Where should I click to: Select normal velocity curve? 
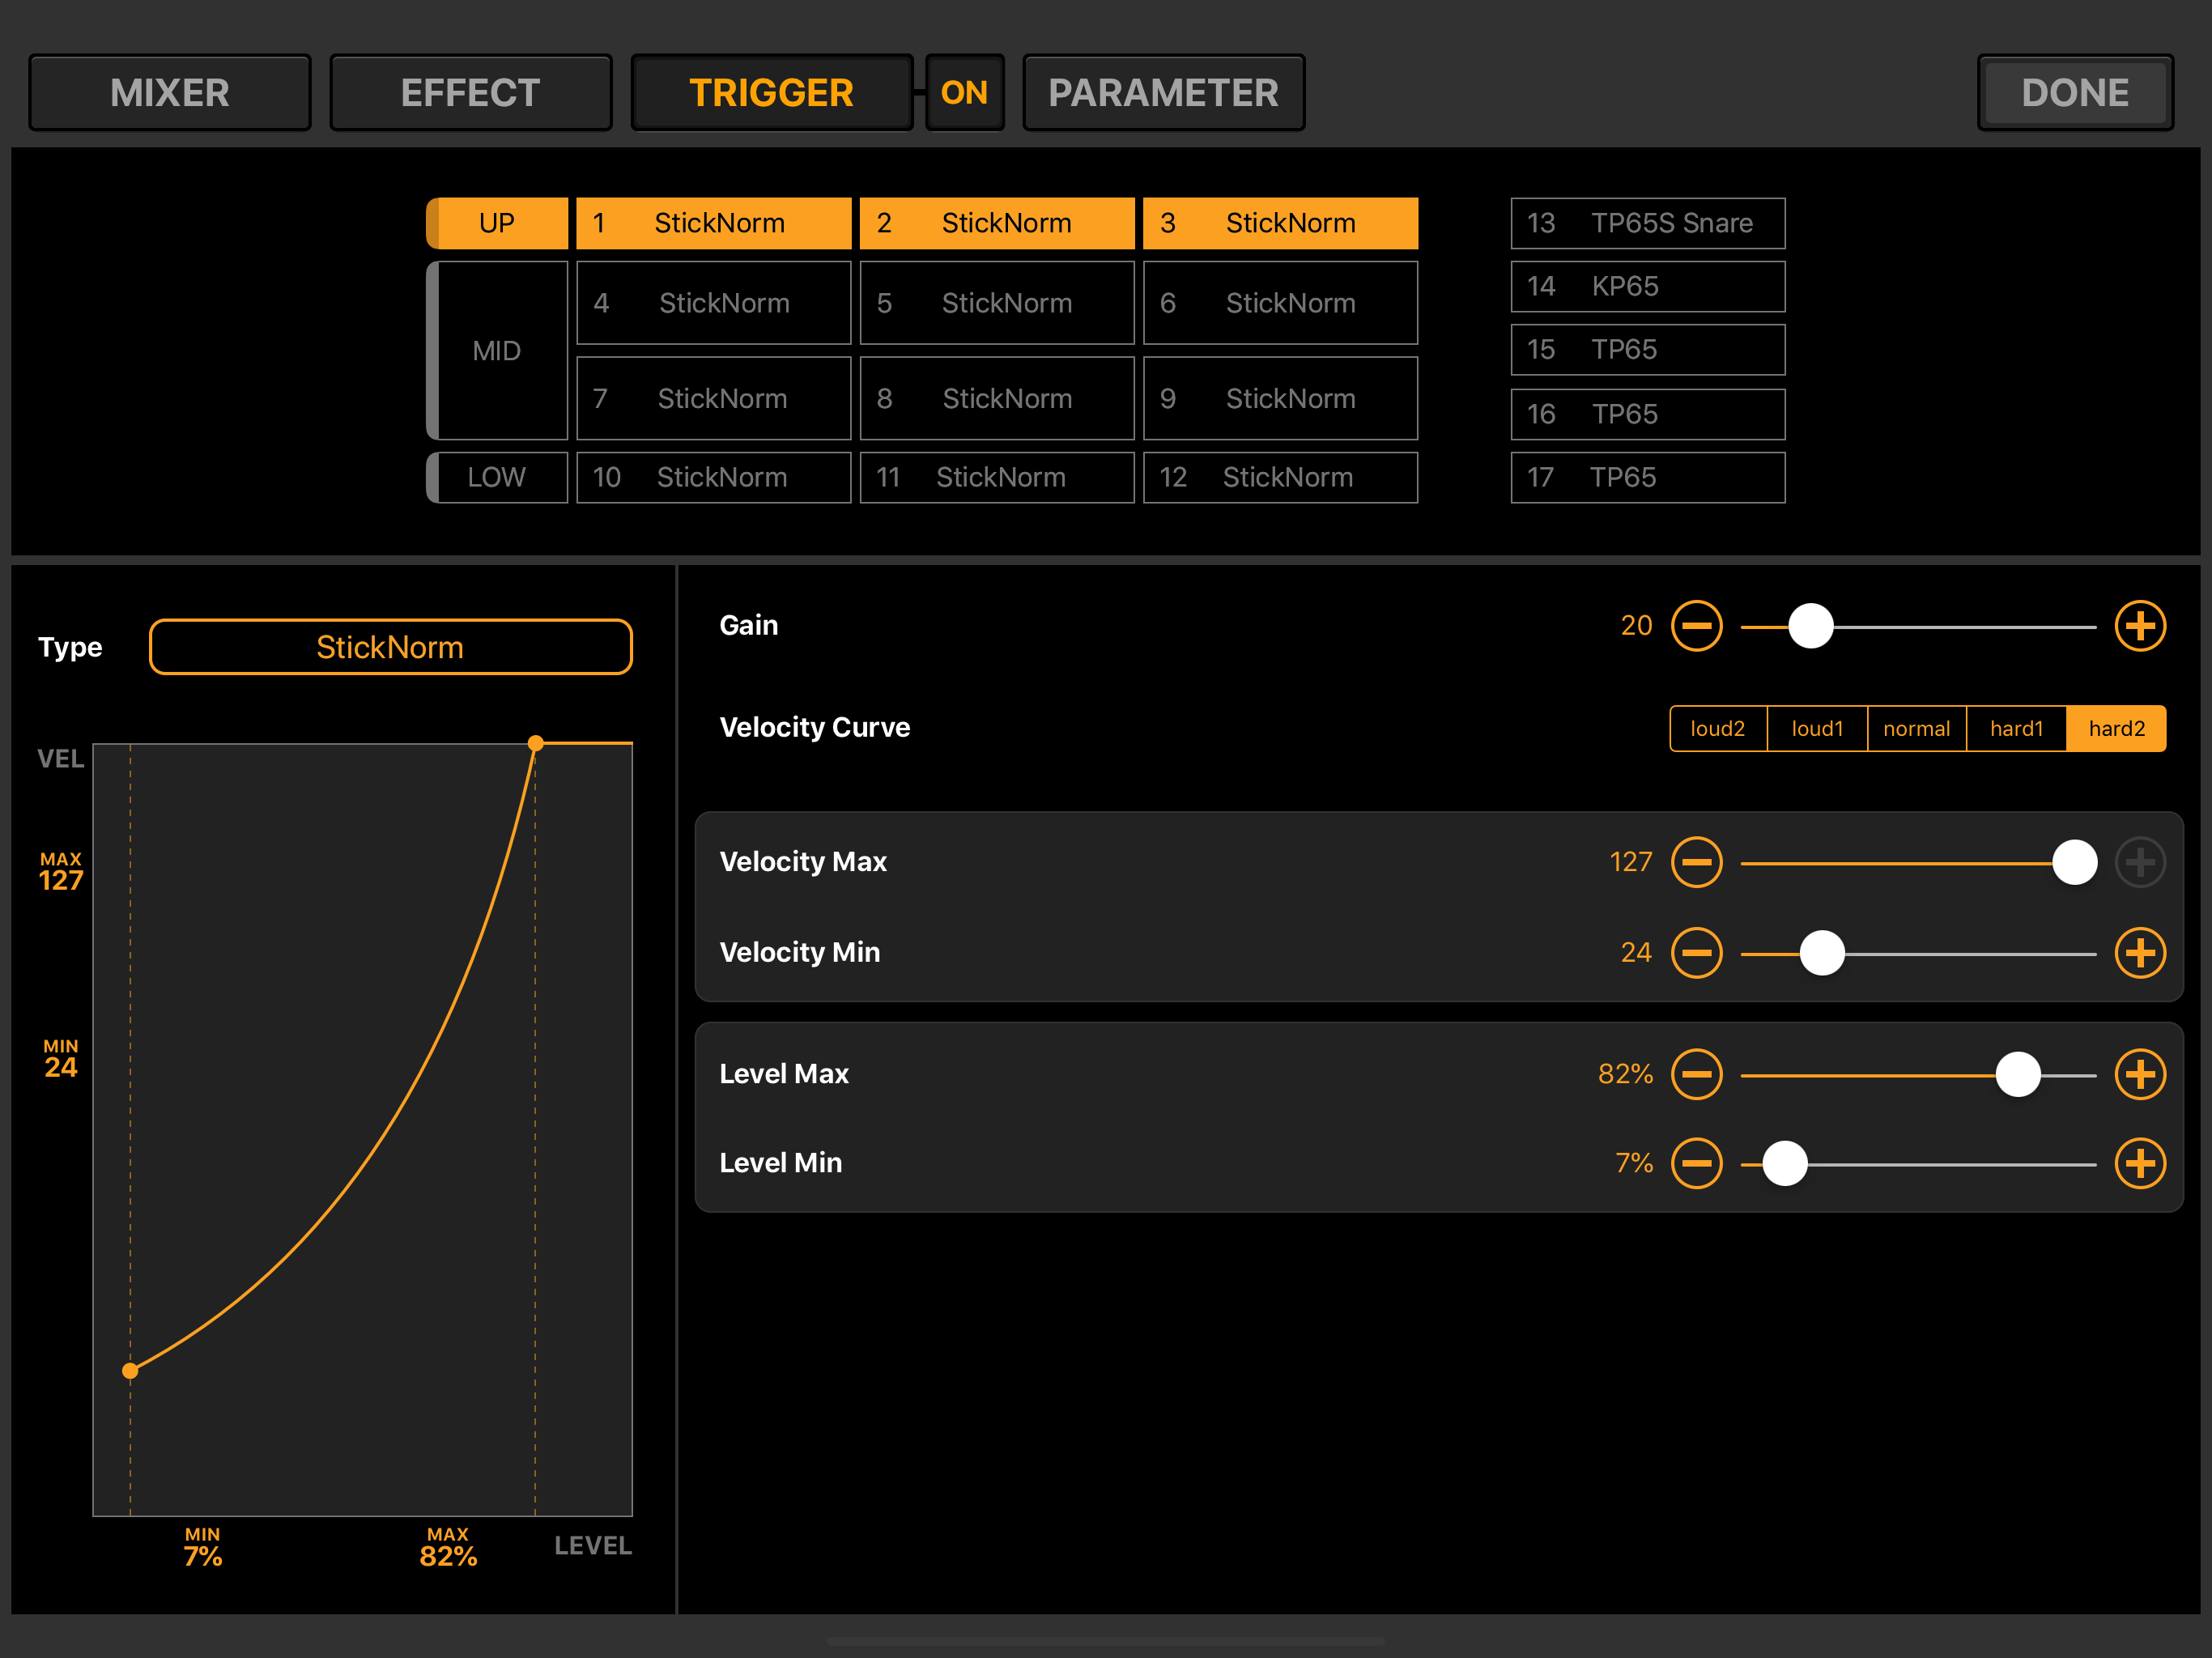click(x=1916, y=728)
